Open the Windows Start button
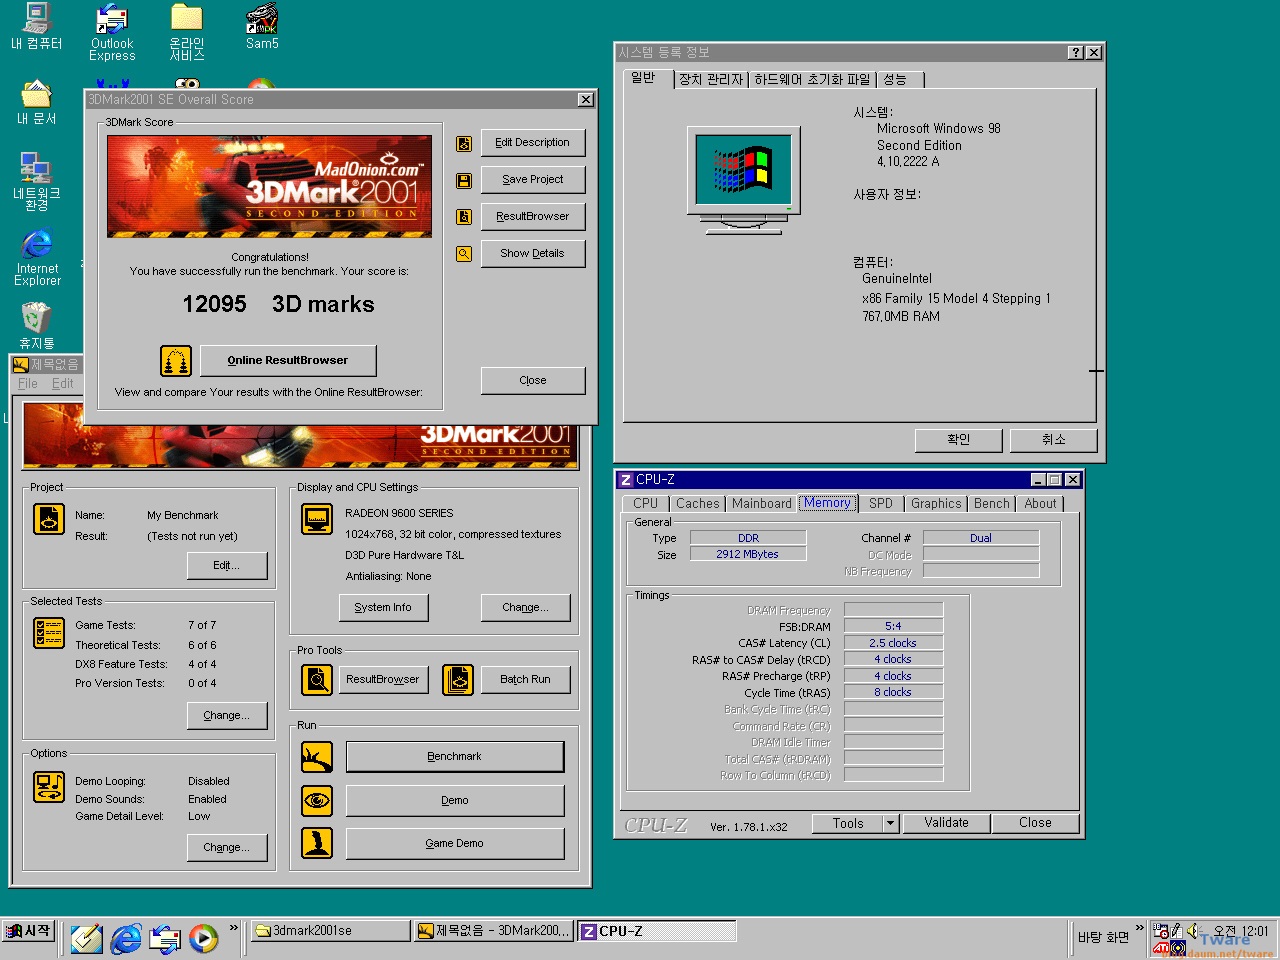The height and width of the screenshot is (960, 1280). coord(28,931)
